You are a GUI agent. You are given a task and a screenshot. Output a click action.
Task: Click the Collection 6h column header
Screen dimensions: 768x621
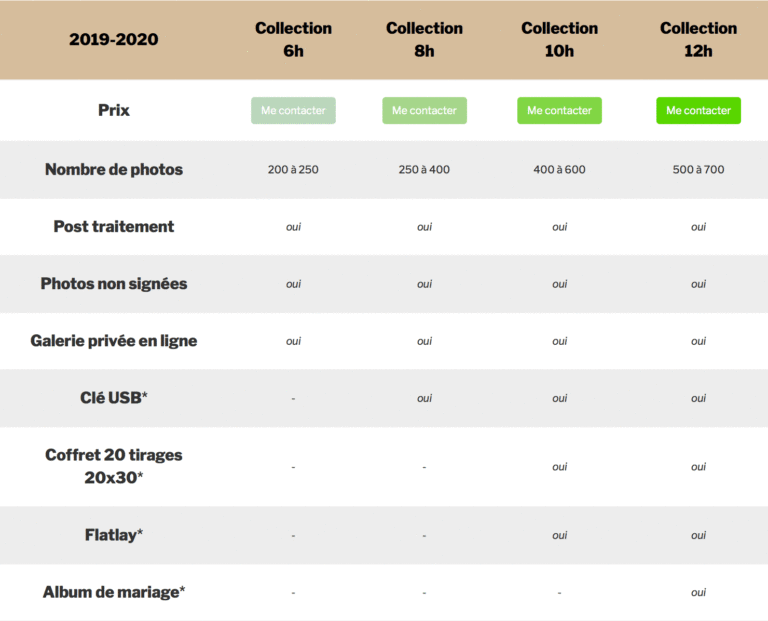coord(293,40)
